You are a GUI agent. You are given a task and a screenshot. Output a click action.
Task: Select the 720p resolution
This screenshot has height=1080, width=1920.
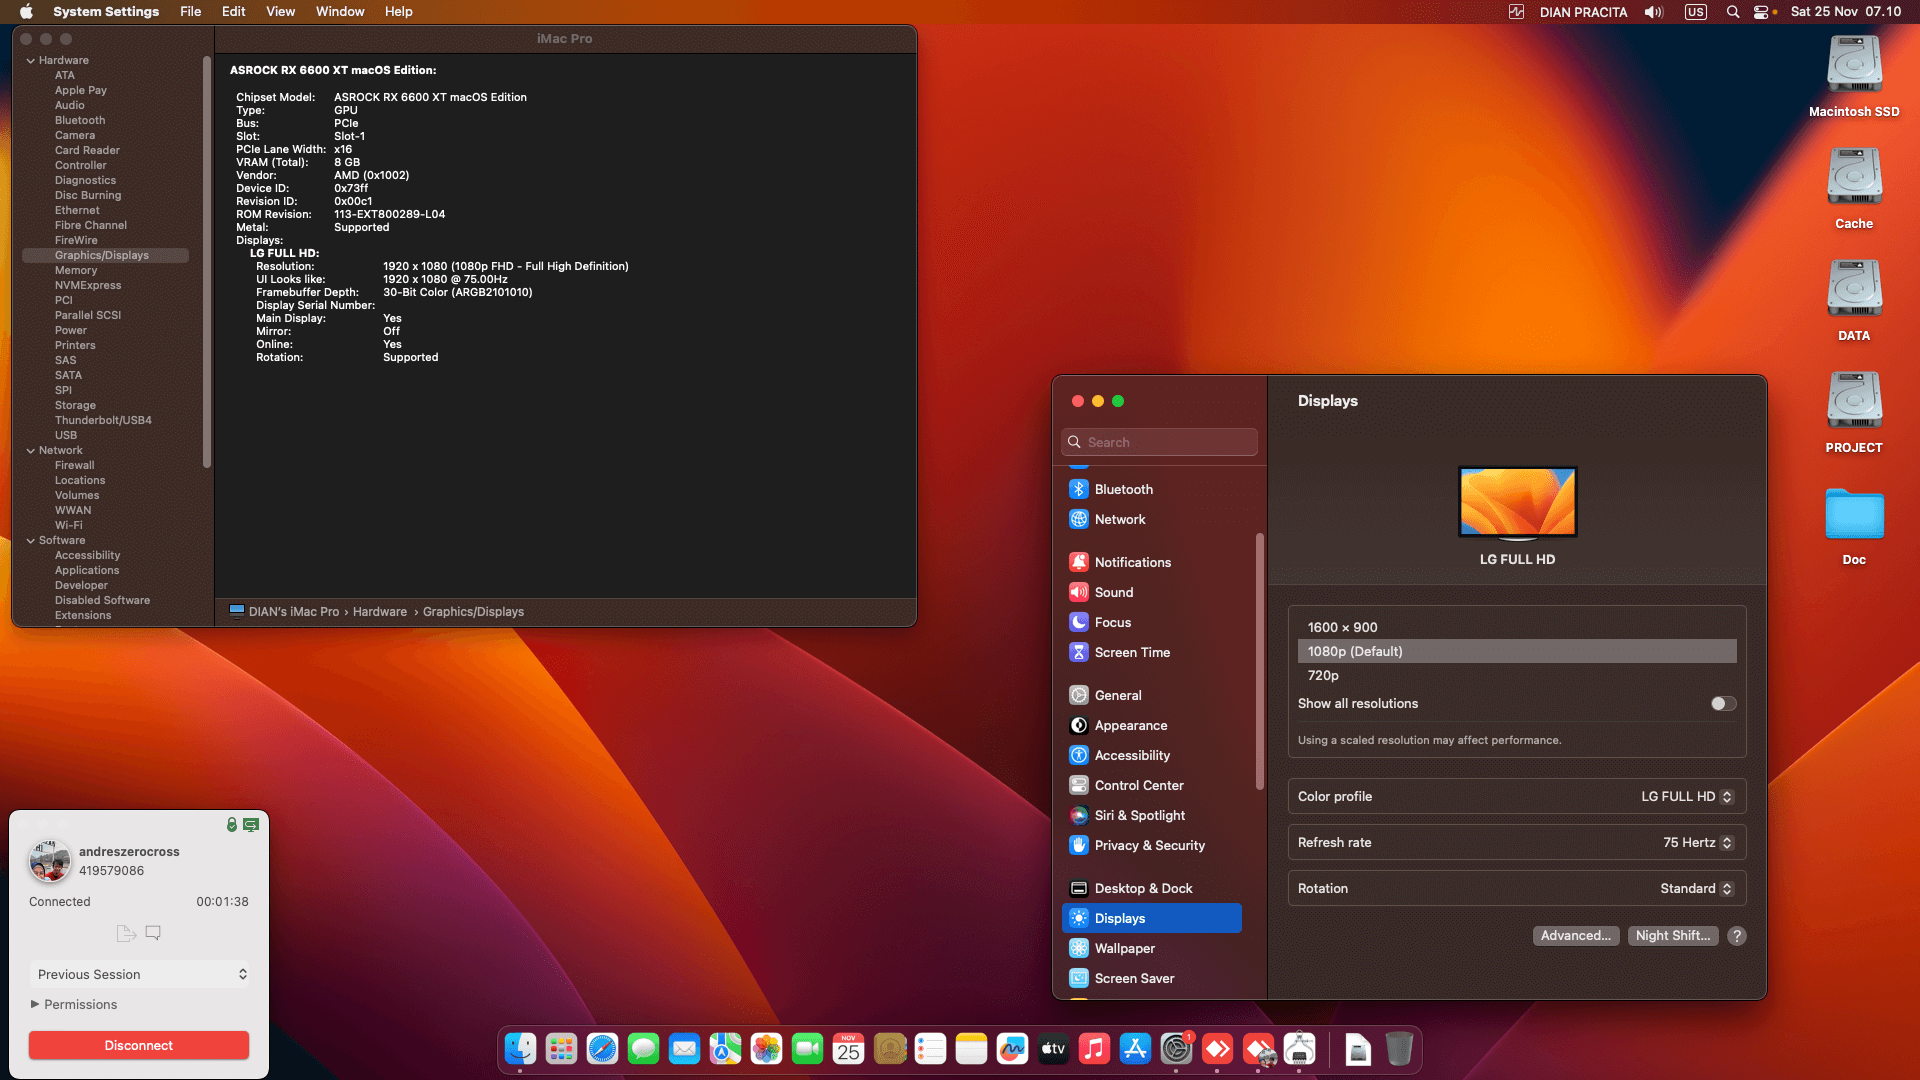(x=1517, y=675)
